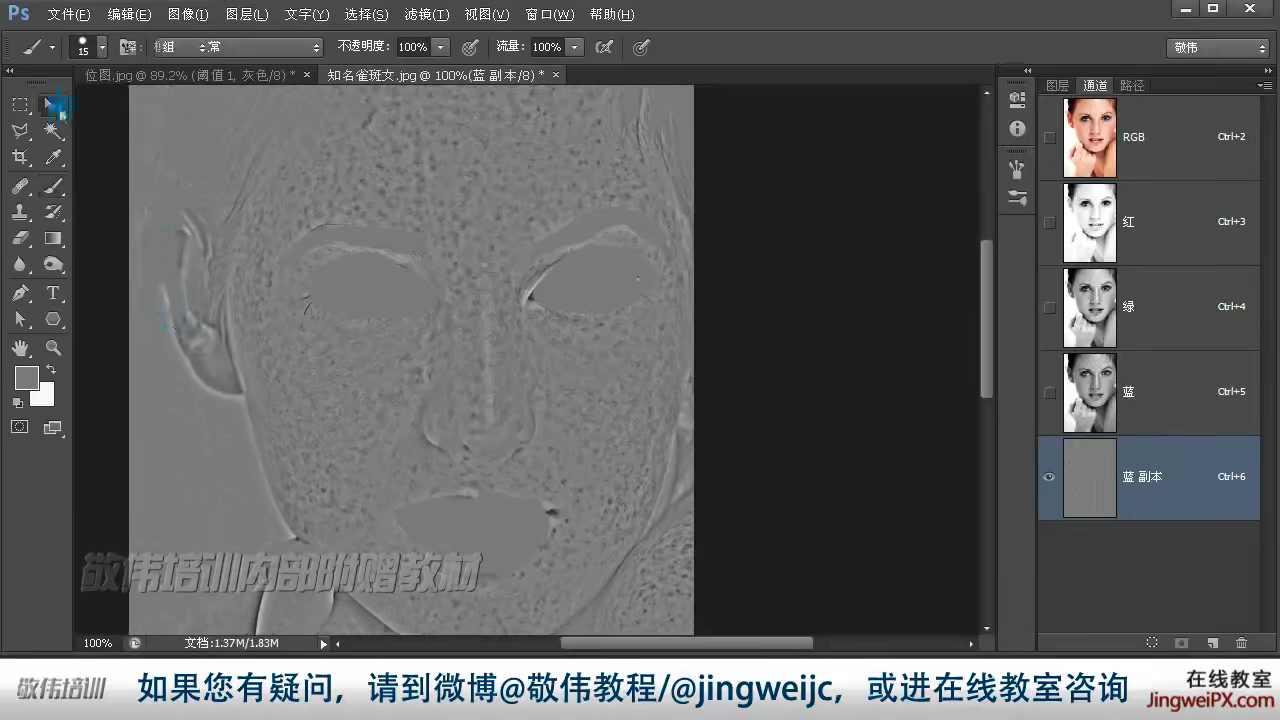
Task: Swap foreground and background colors
Action: click(50, 370)
